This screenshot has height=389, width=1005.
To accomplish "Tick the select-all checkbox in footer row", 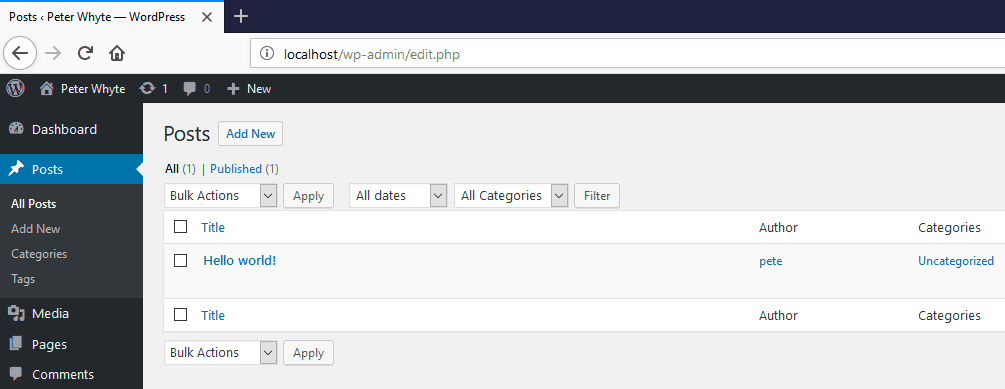I will coord(181,314).
